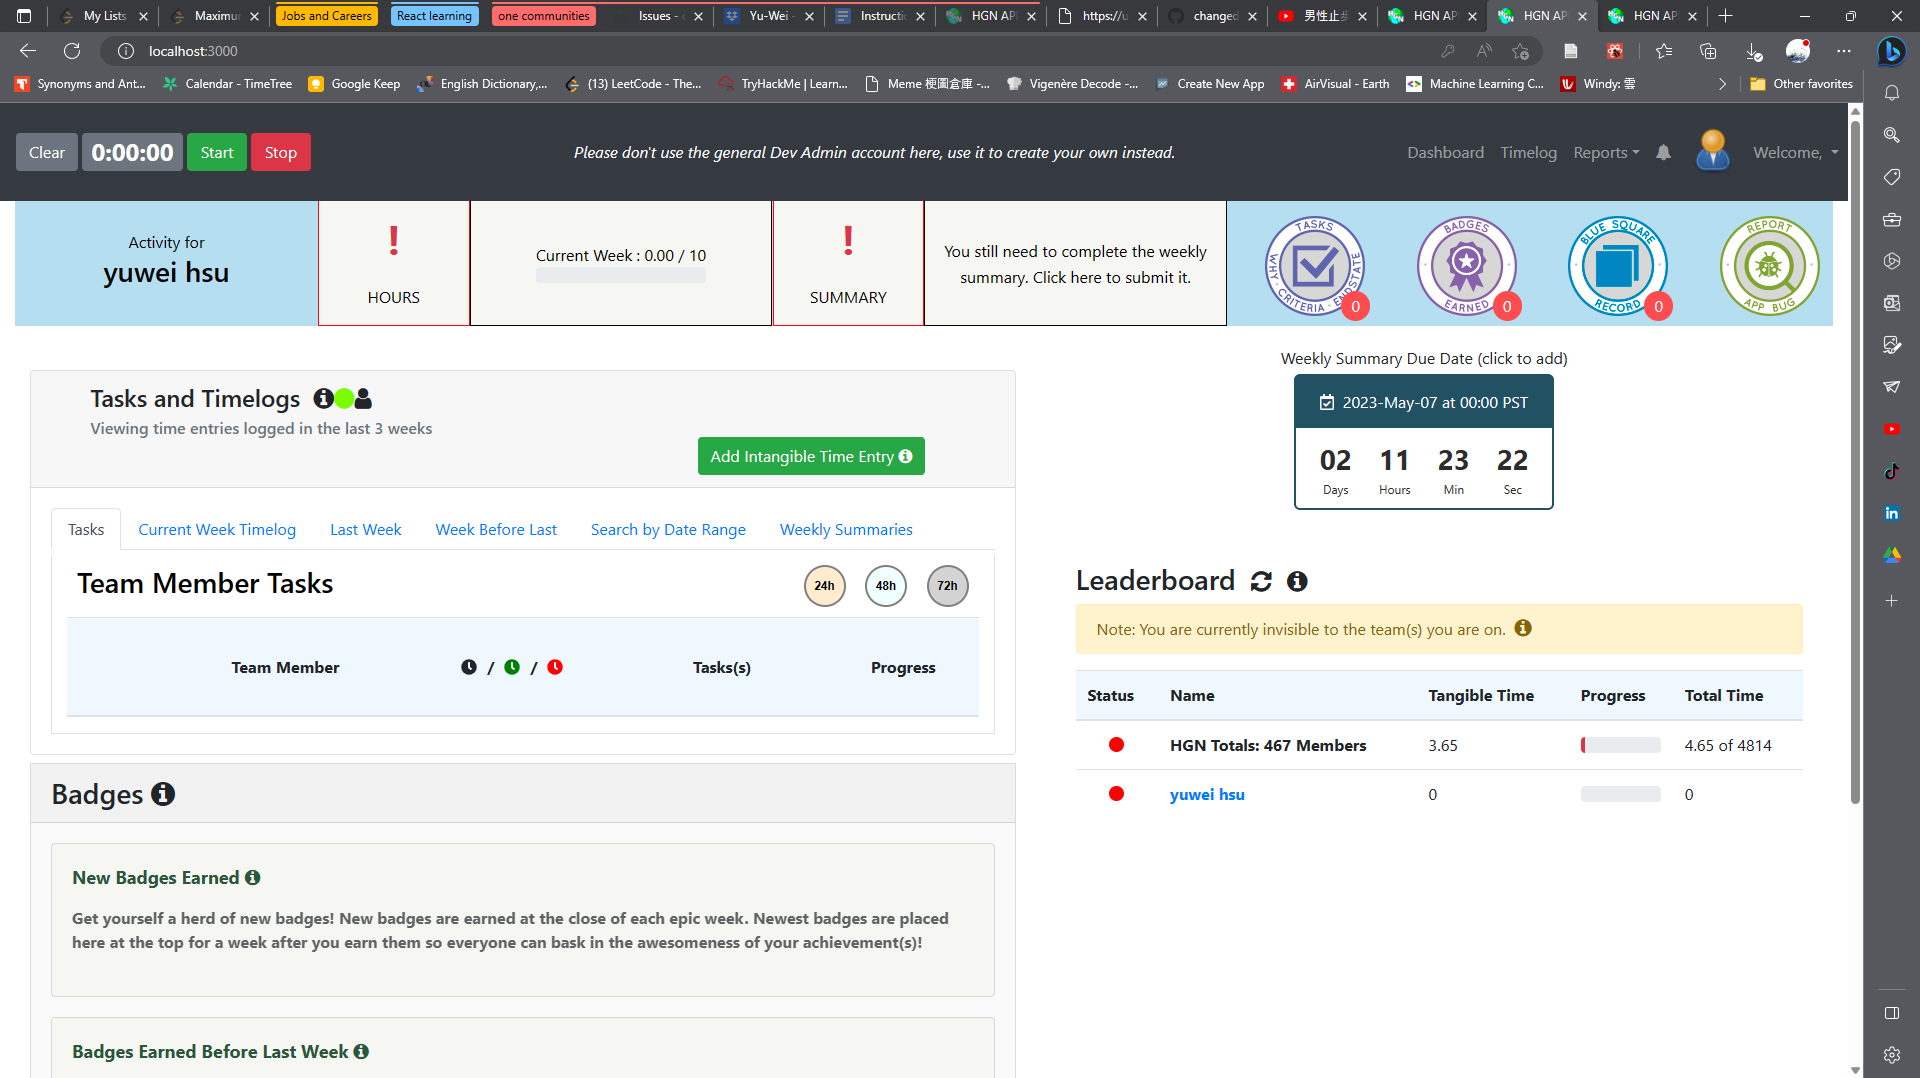The width and height of the screenshot is (1920, 1078).
Task: Toggle the 72h task filter circle
Action: pos(947,586)
